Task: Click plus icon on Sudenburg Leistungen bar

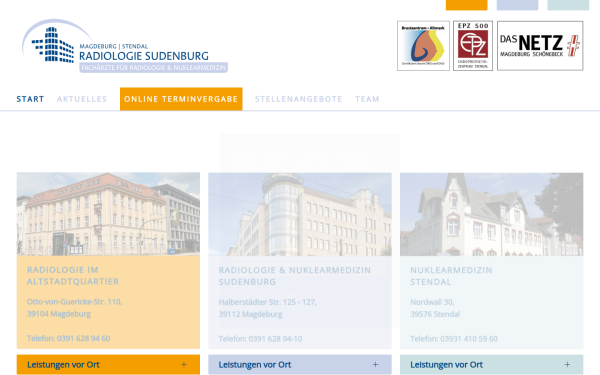Action: tap(376, 365)
